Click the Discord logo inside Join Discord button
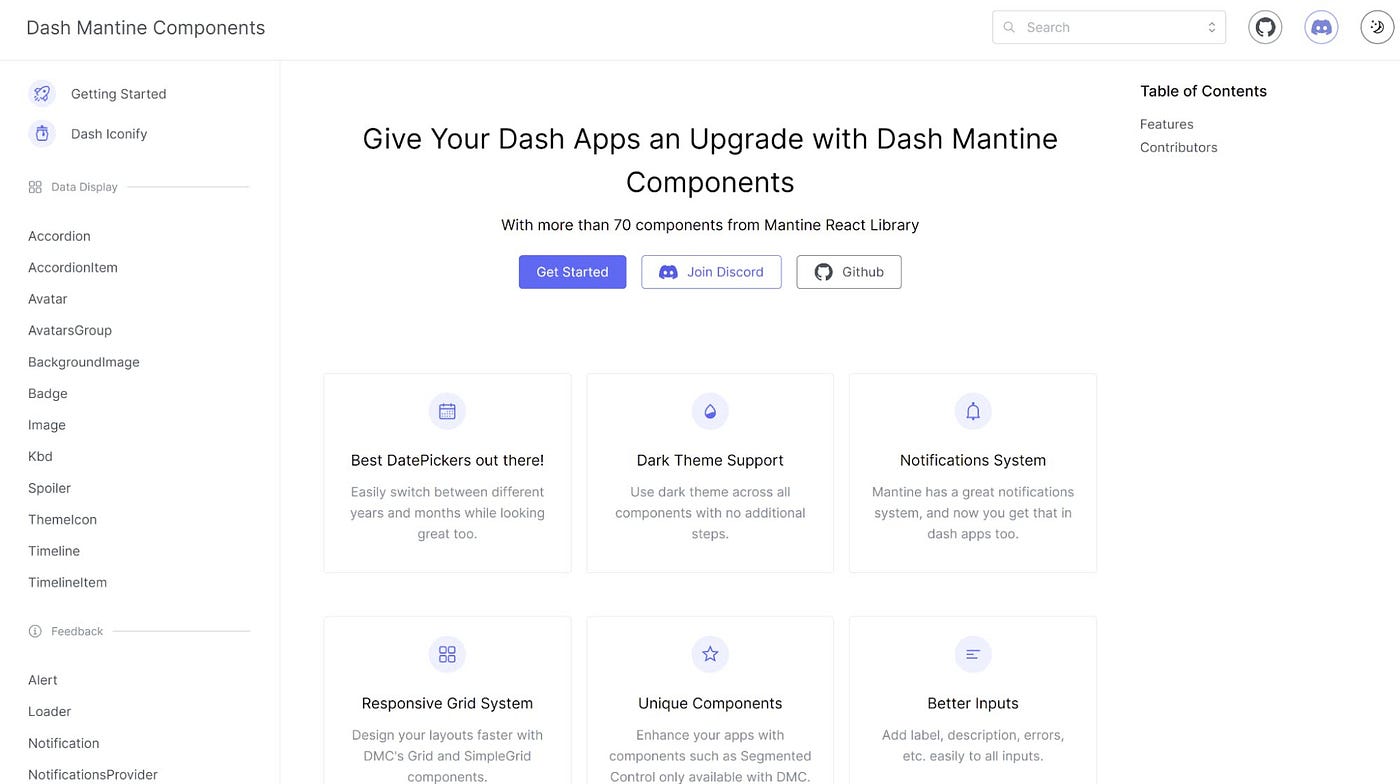1400x784 pixels. tap(668, 272)
